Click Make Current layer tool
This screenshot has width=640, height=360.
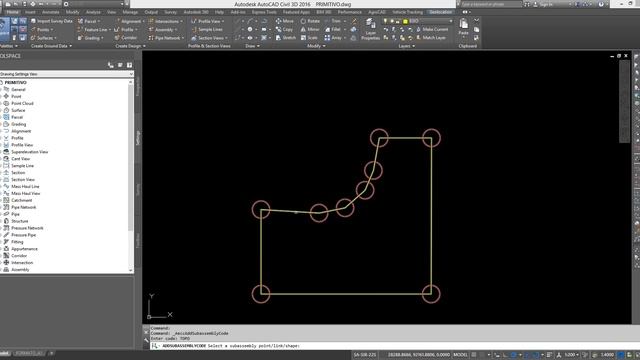click(432, 29)
